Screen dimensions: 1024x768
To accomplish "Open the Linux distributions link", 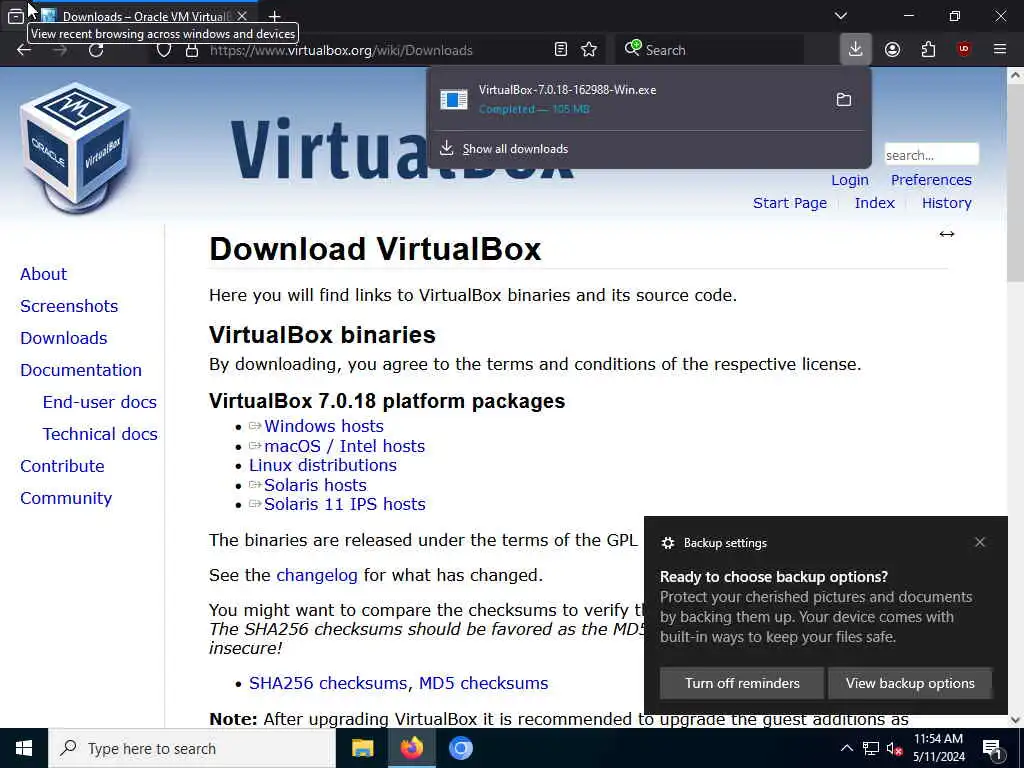I will pos(323,466).
